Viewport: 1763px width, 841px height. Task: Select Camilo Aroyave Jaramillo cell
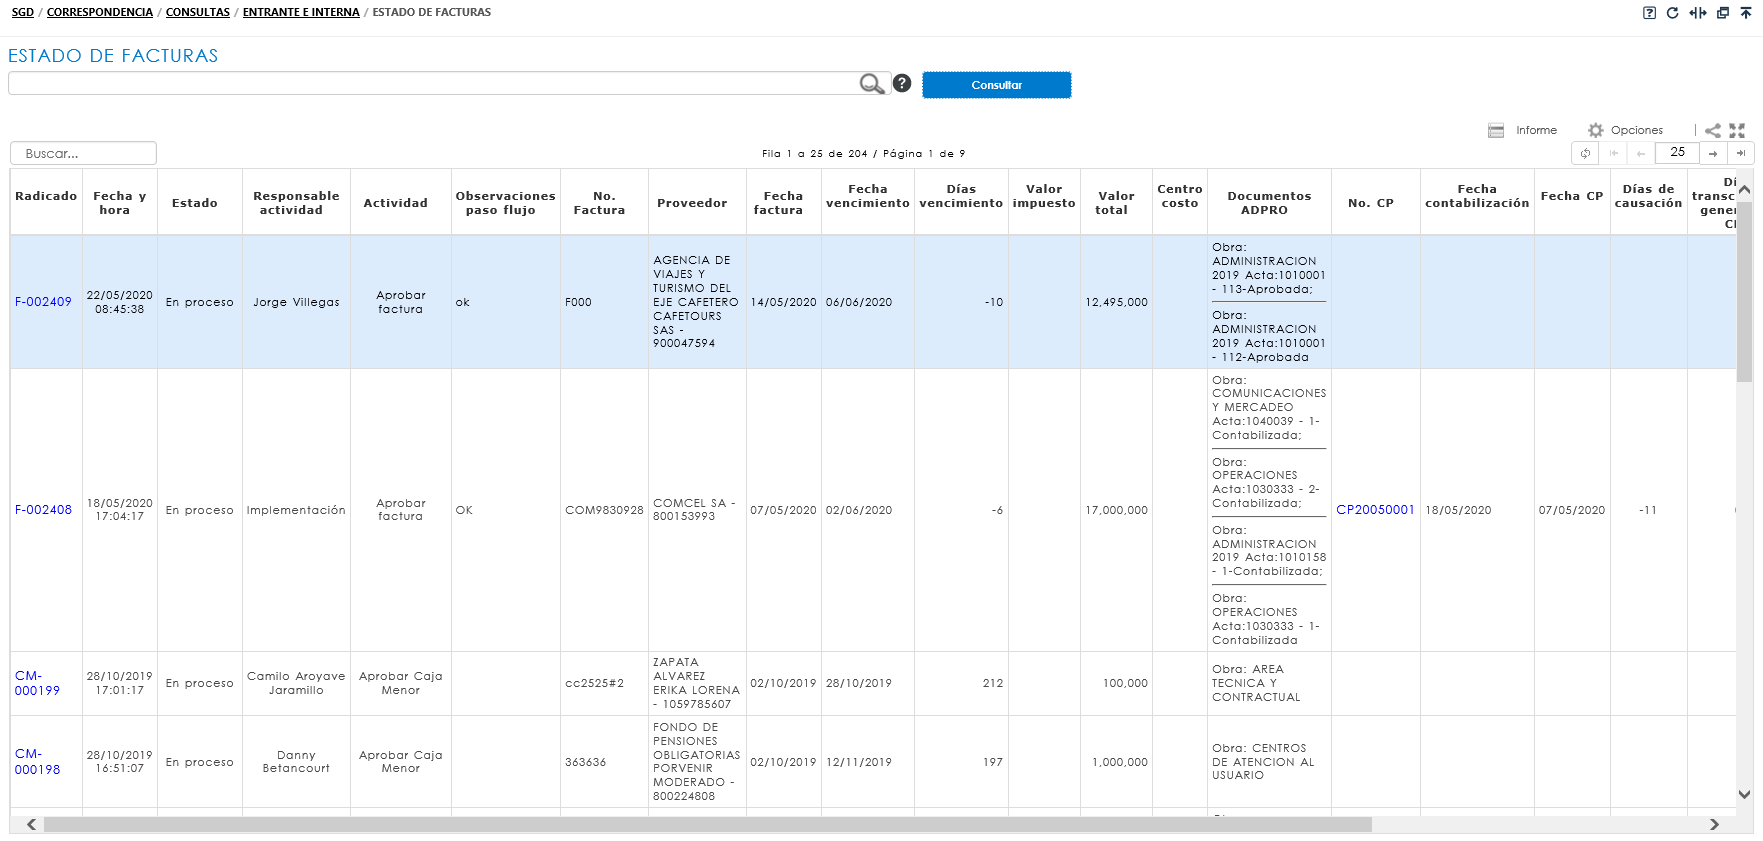pyautogui.click(x=296, y=684)
